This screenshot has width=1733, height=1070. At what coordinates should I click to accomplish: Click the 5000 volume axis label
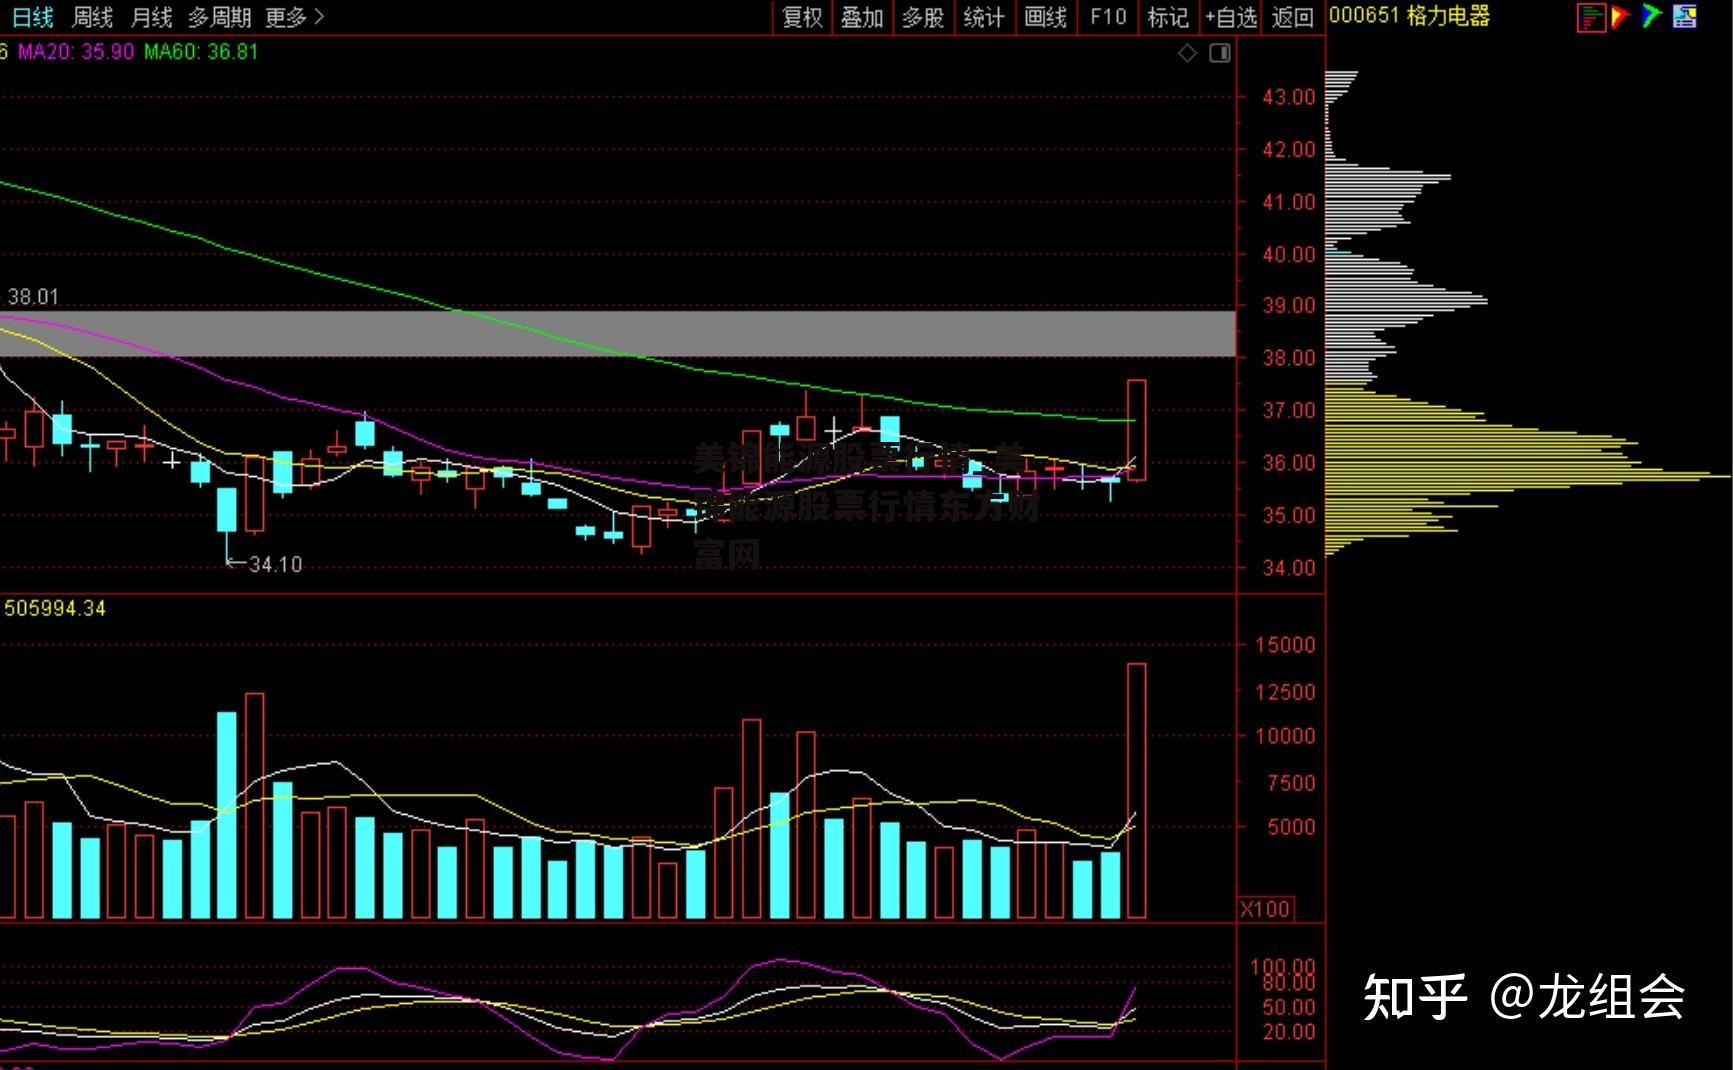1291,827
